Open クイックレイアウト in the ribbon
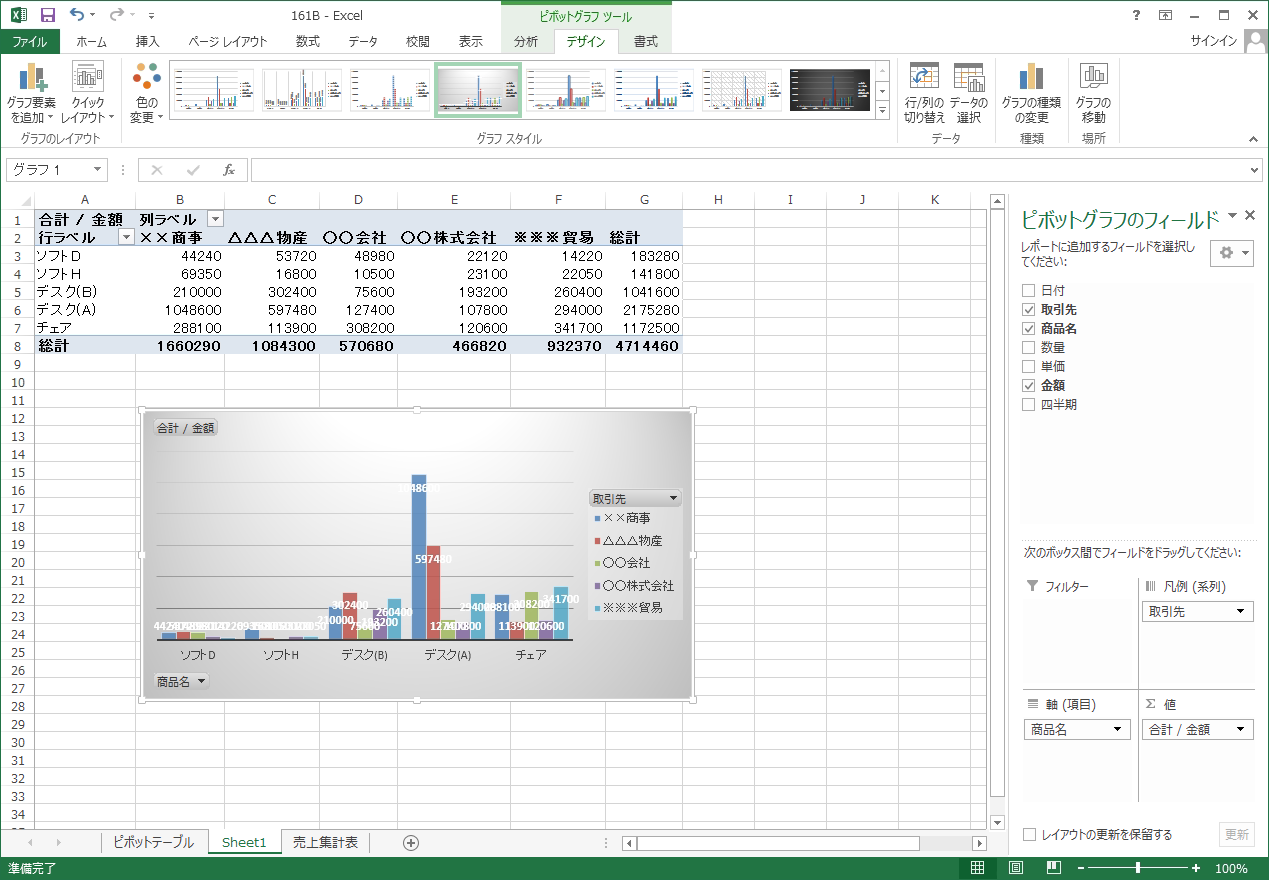 pos(88,78)
